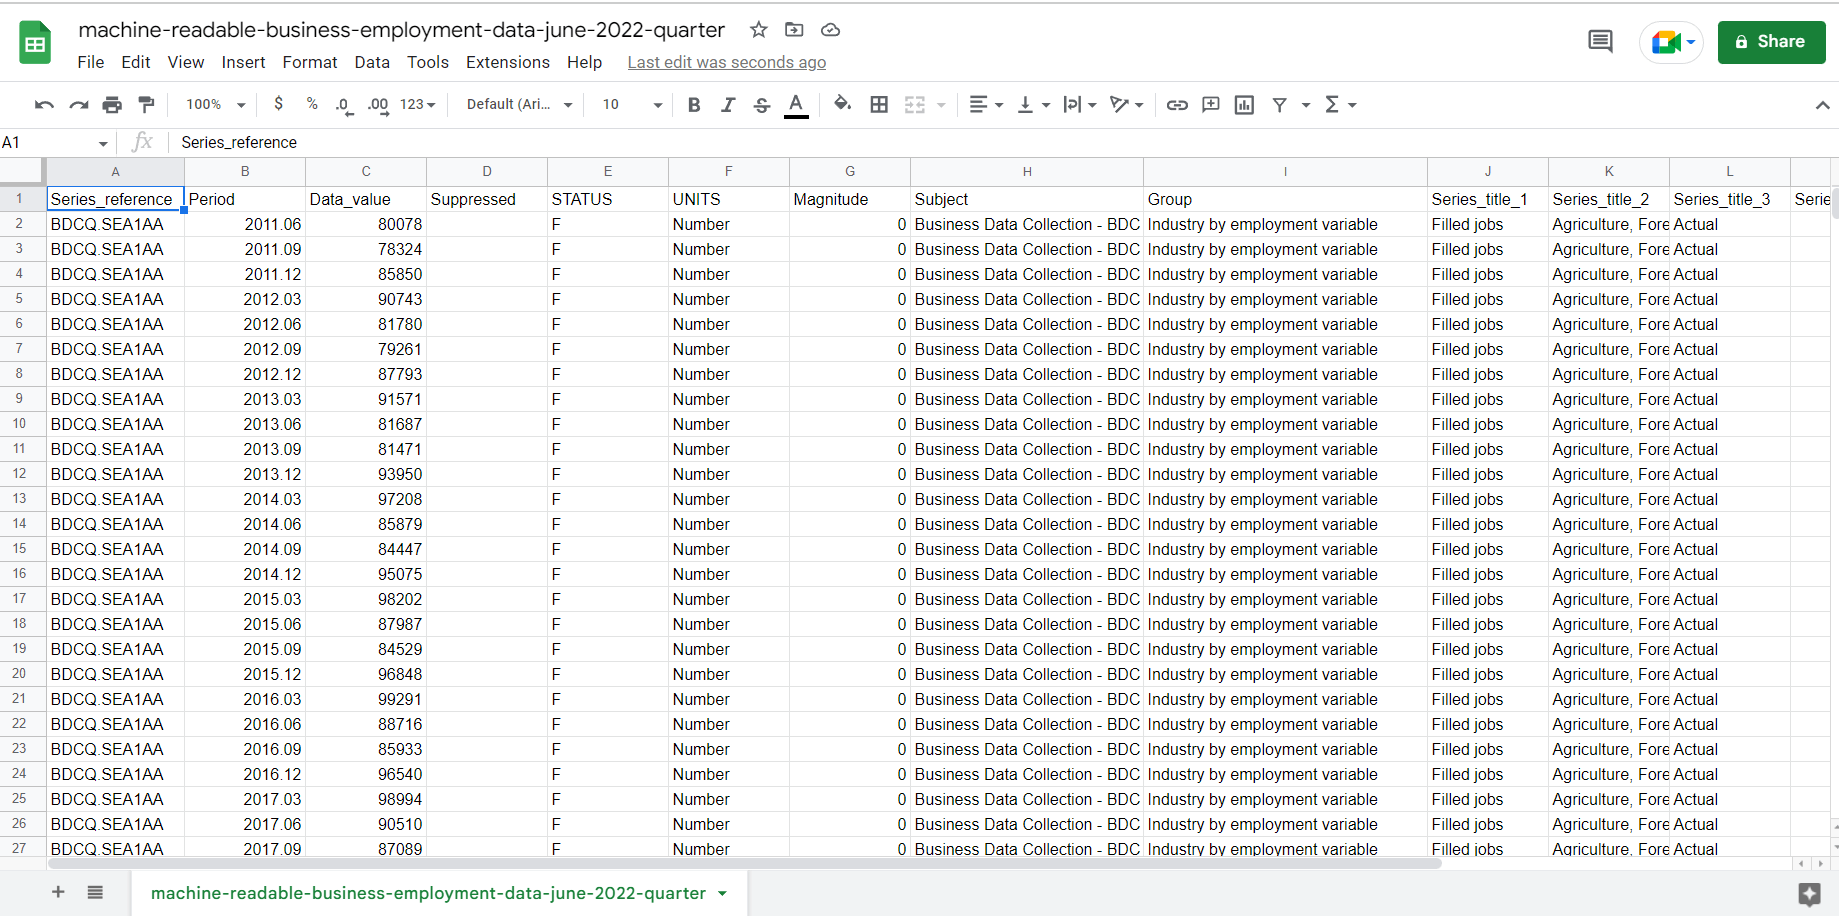The width and height of the screenshot is (1839, 916).
Task: Star the spreadsheet
Action: [x=758, y=30]
